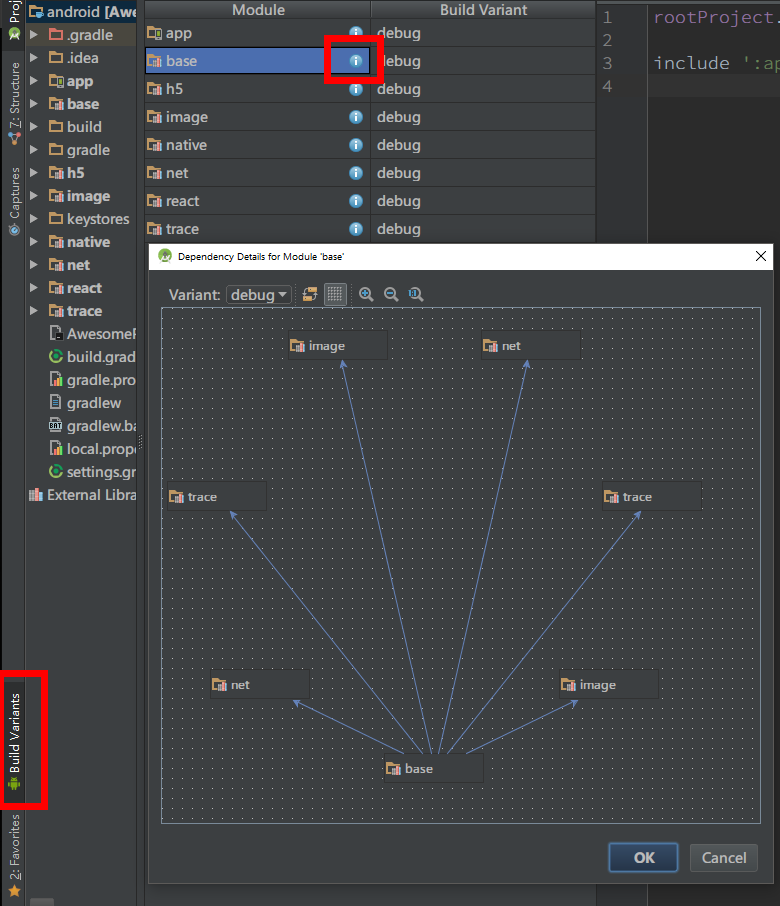This screenshot has height=906, width=780.
Task: Expand the .idea folder
Action: pyautogui.click(x=34, y=58)
